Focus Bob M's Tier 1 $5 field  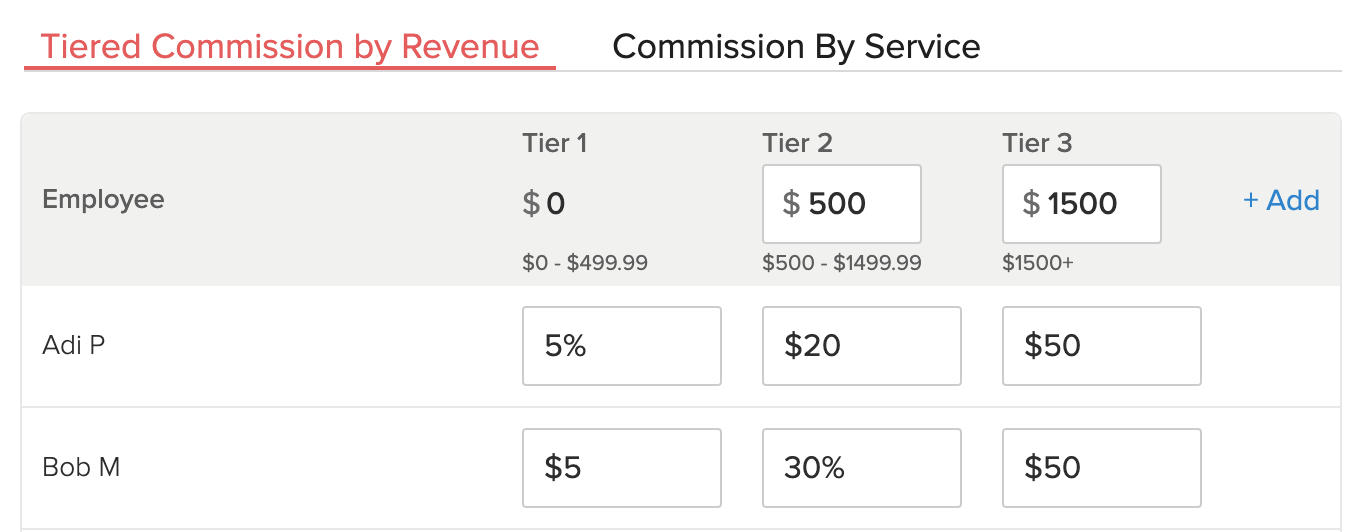[x=621, y=468]
